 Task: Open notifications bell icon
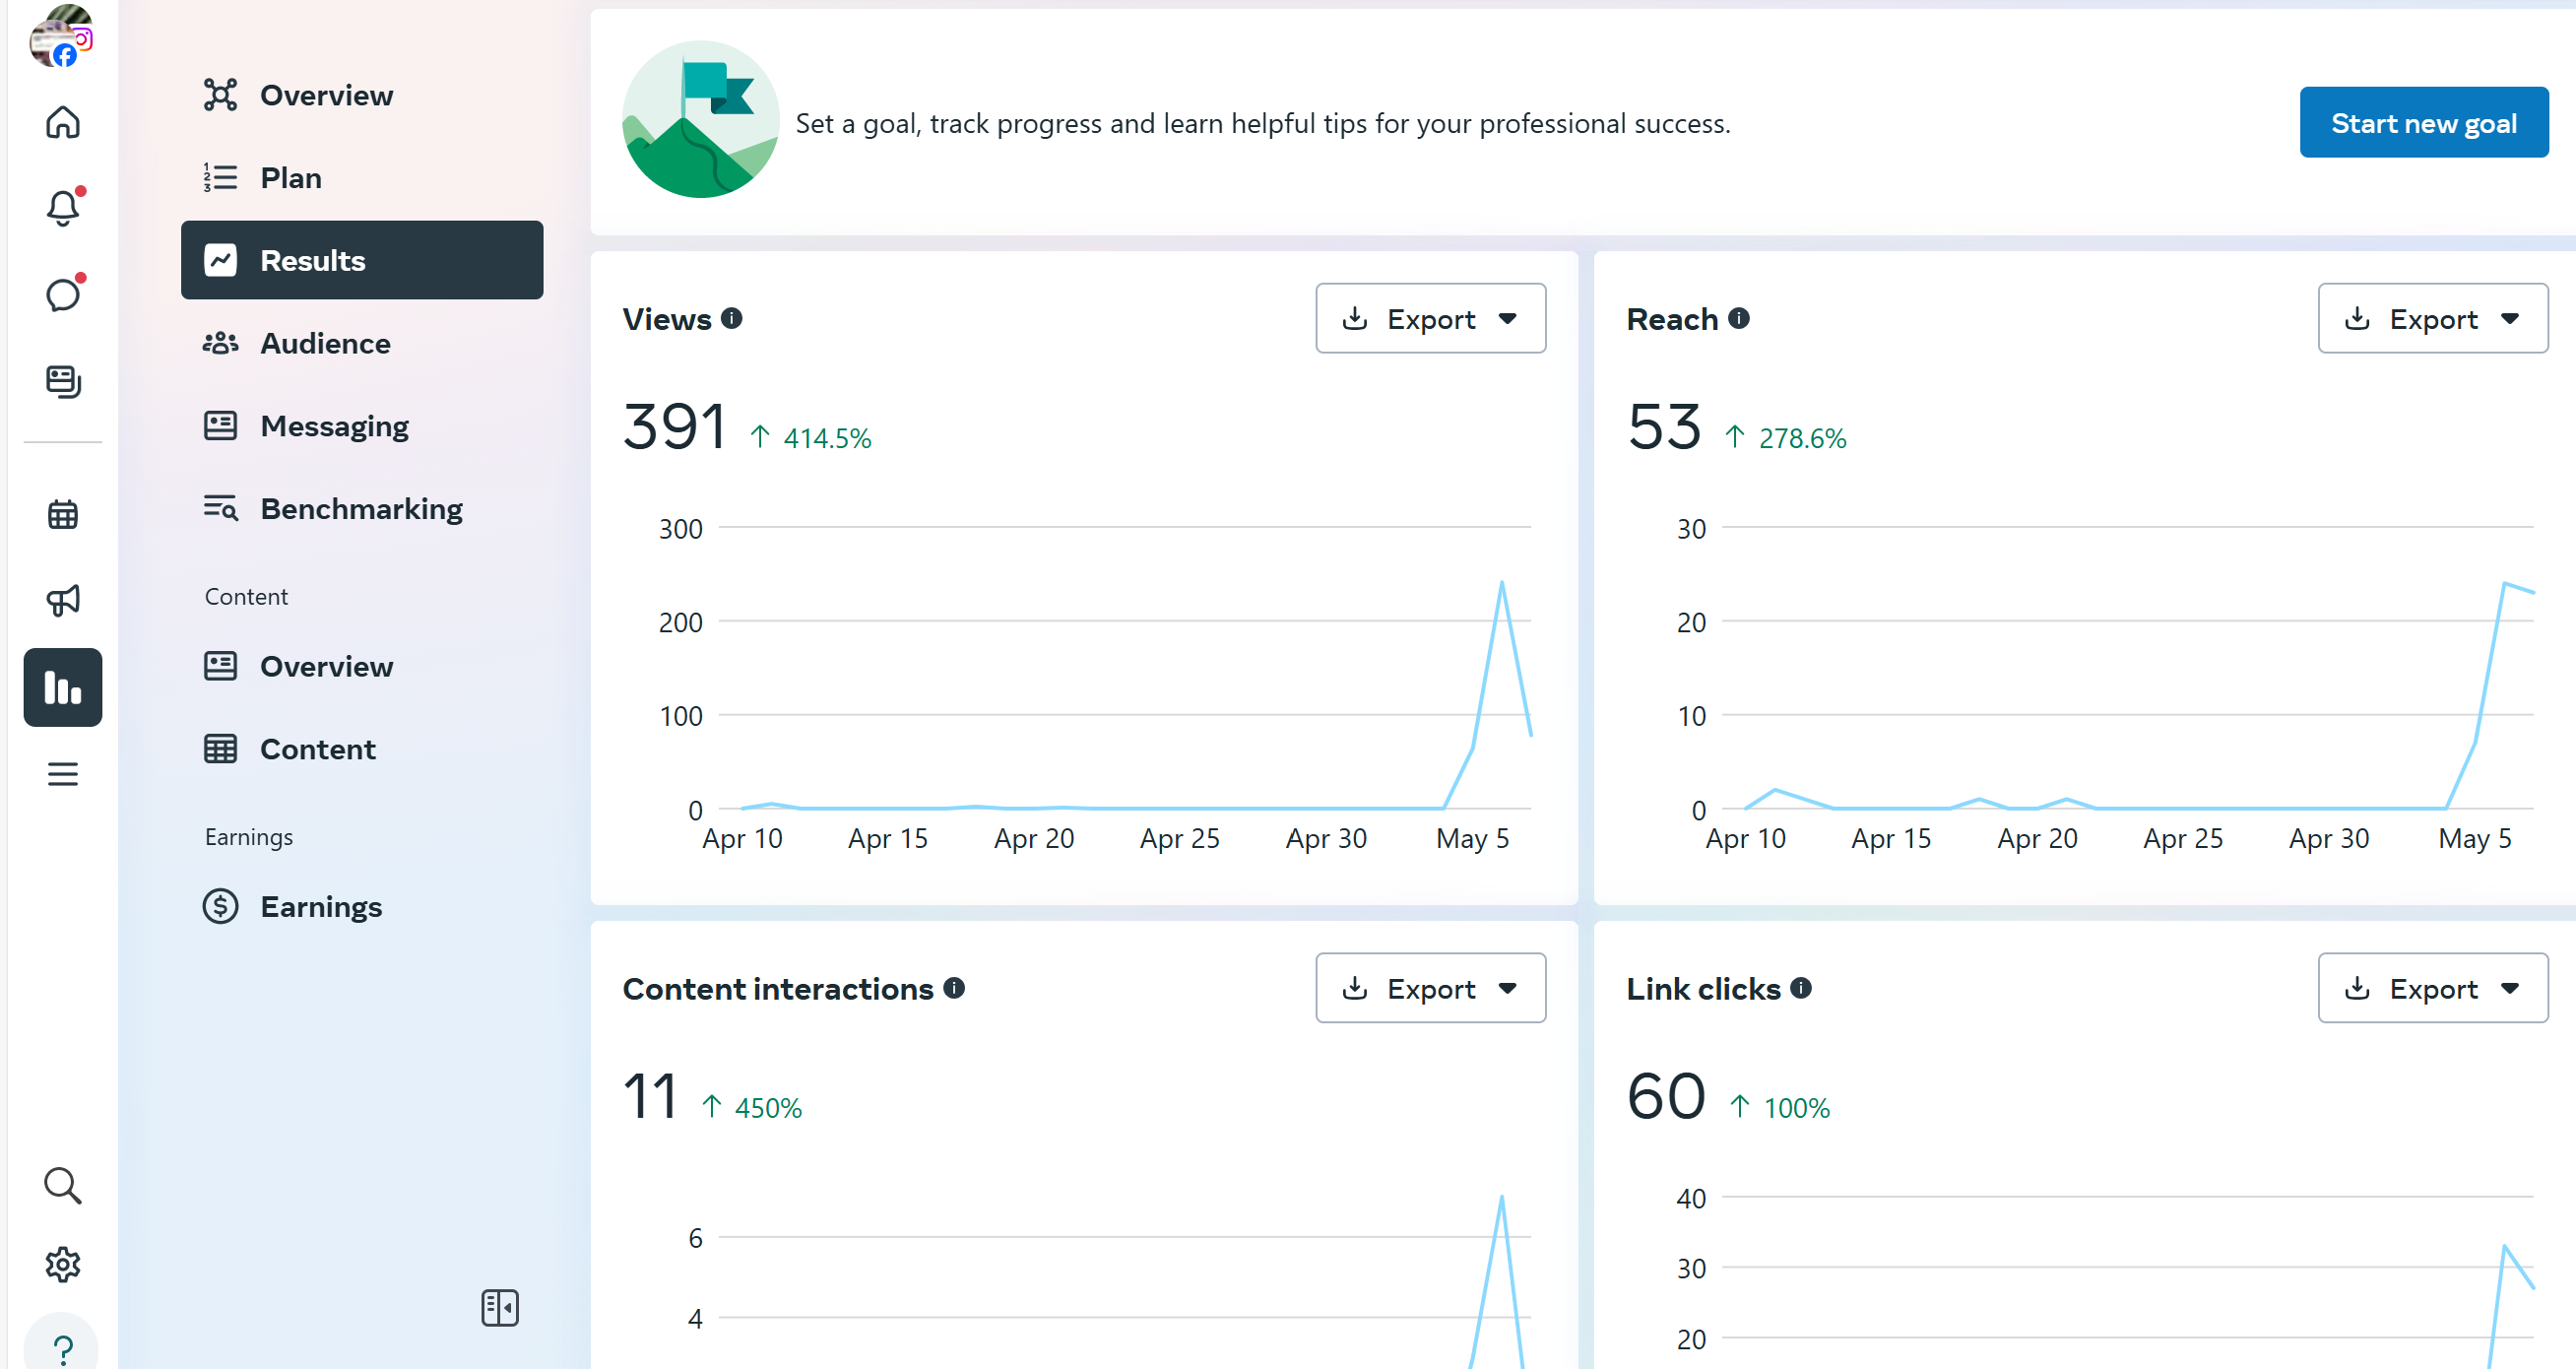[62, 208]
